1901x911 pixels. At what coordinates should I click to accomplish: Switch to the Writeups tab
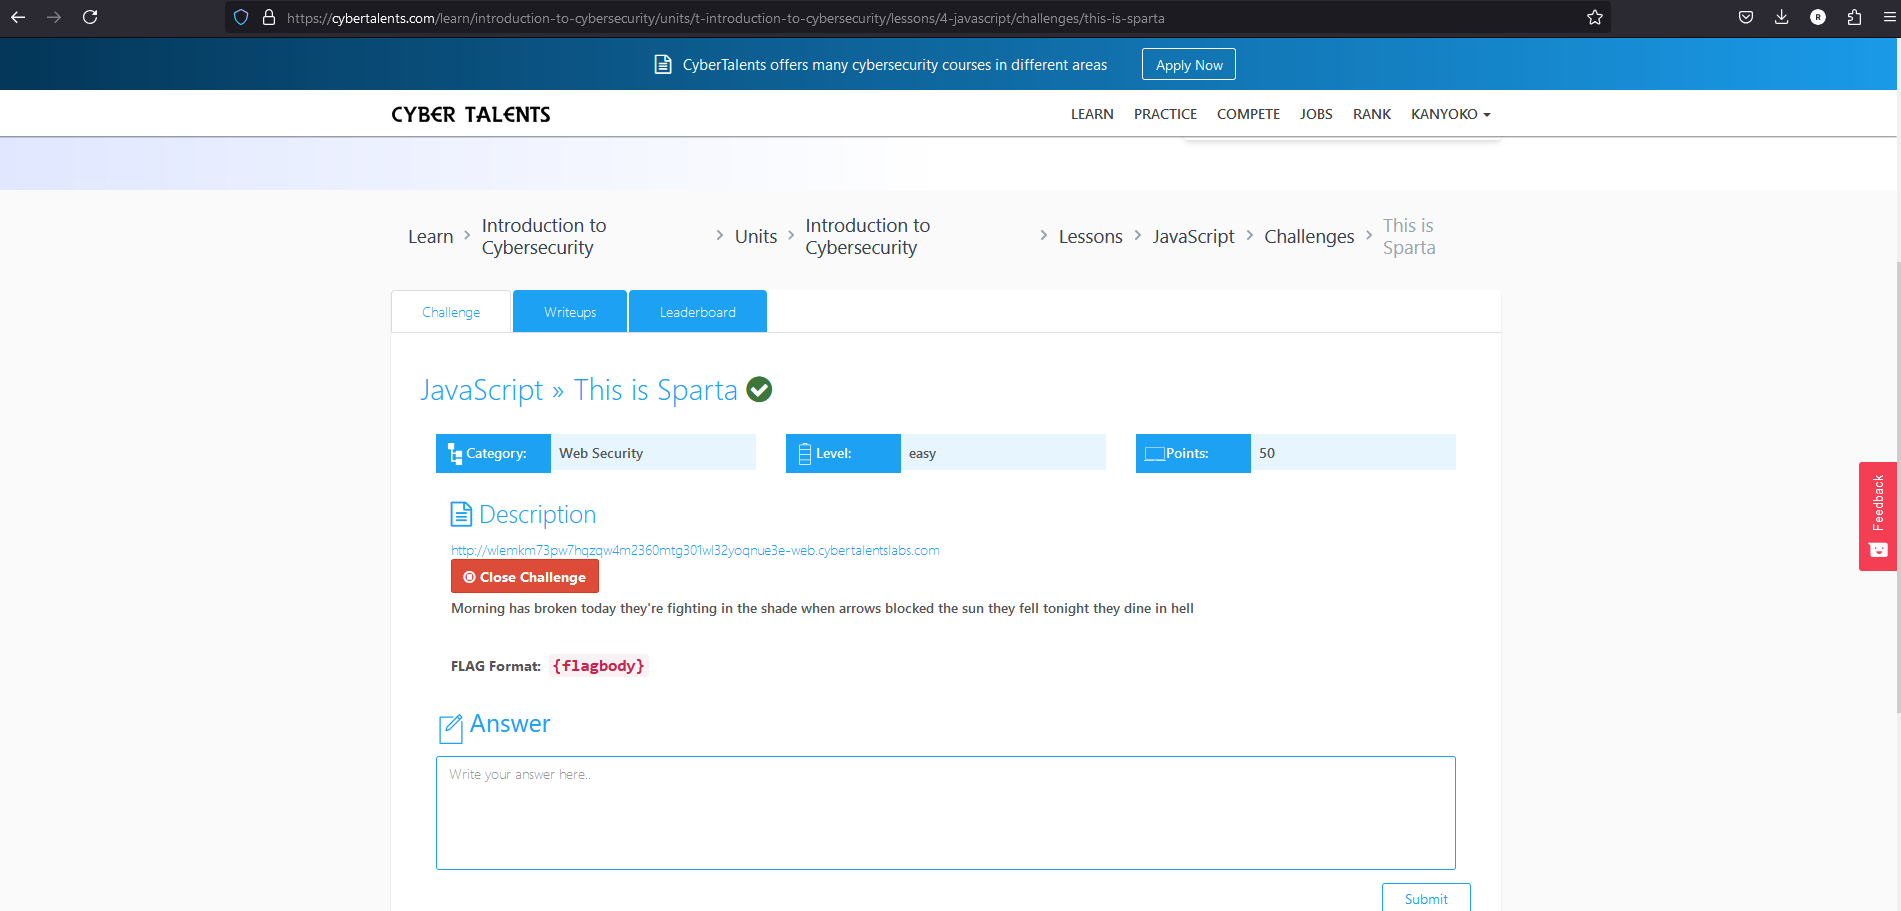click(570, 312)
